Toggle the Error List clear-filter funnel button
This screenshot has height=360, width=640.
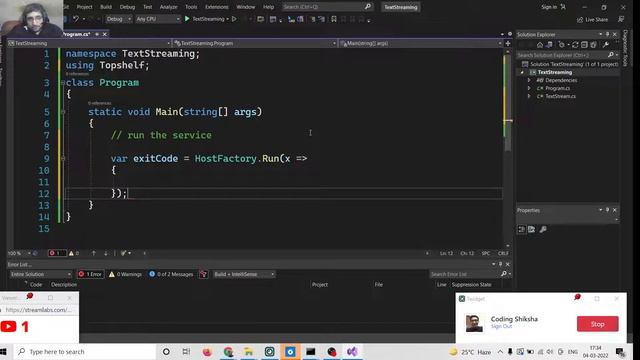[203, 274]
